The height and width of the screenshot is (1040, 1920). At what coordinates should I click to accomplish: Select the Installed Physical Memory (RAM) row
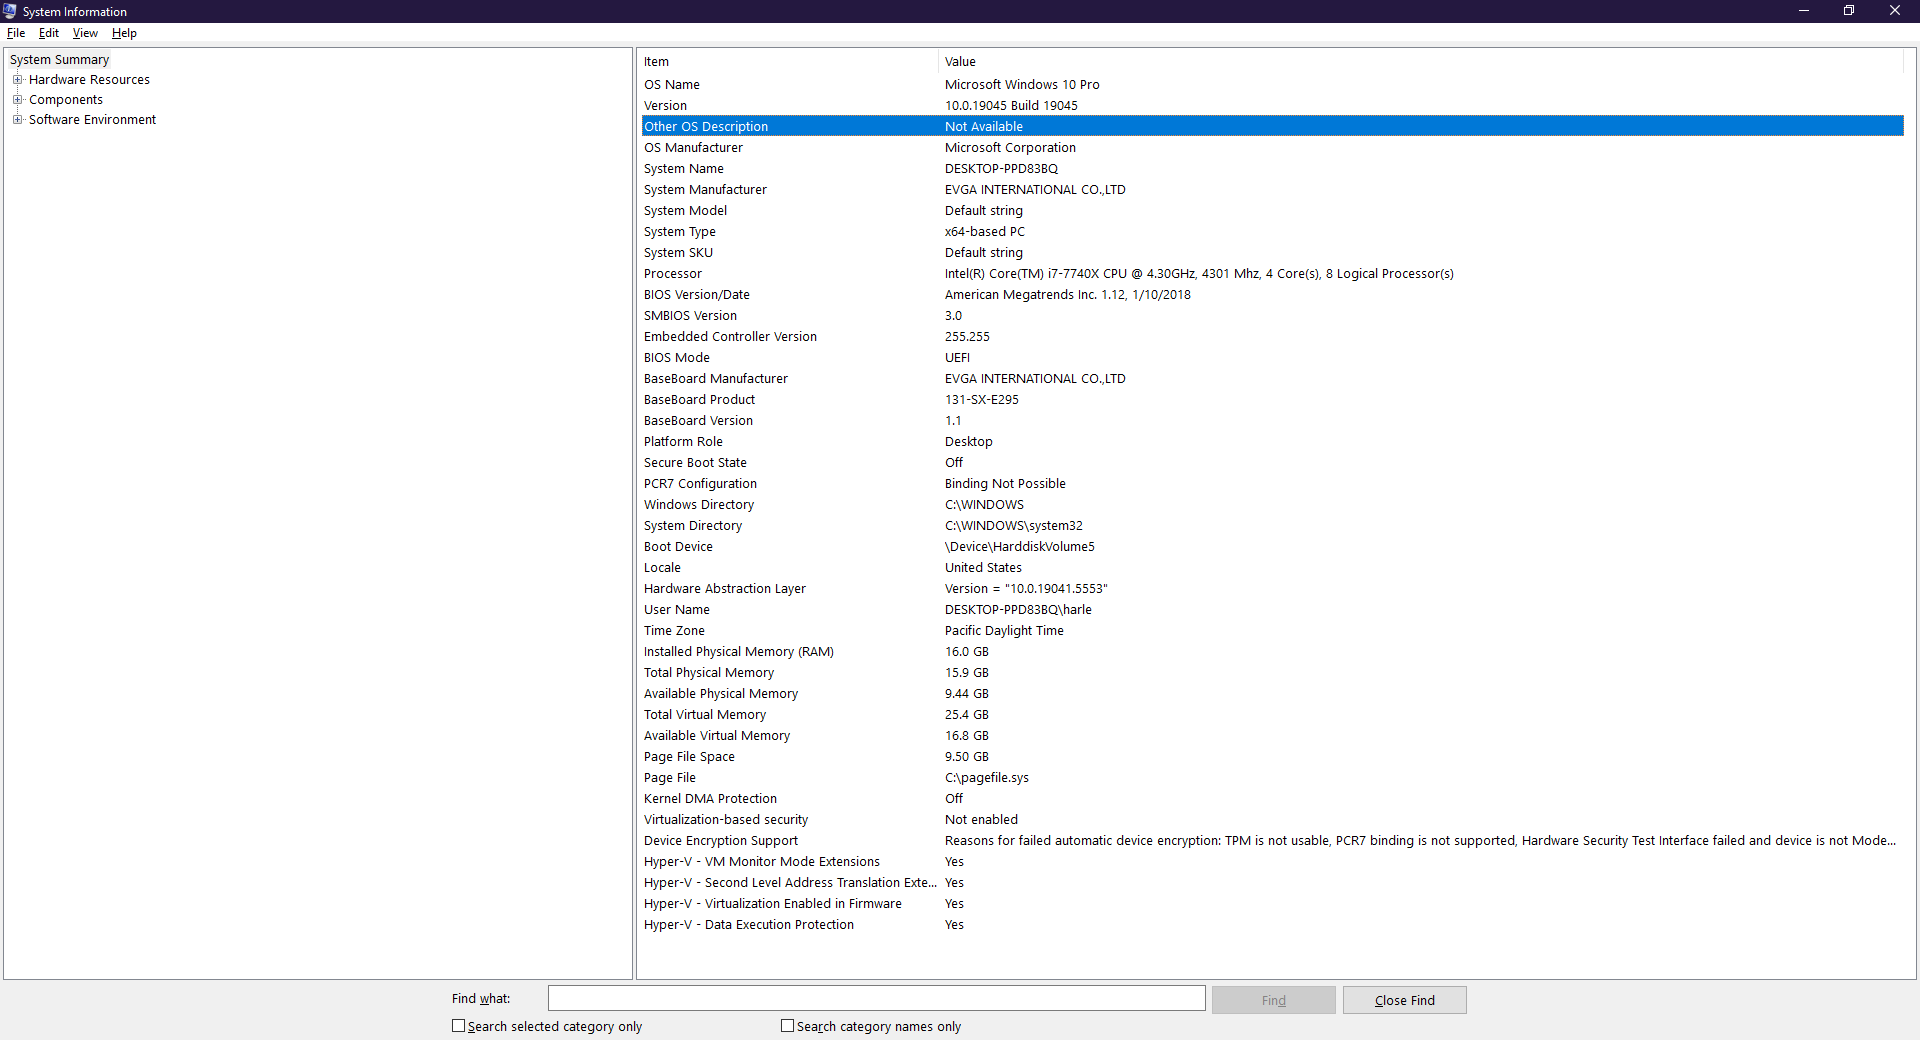click(x=1272, y=652)
